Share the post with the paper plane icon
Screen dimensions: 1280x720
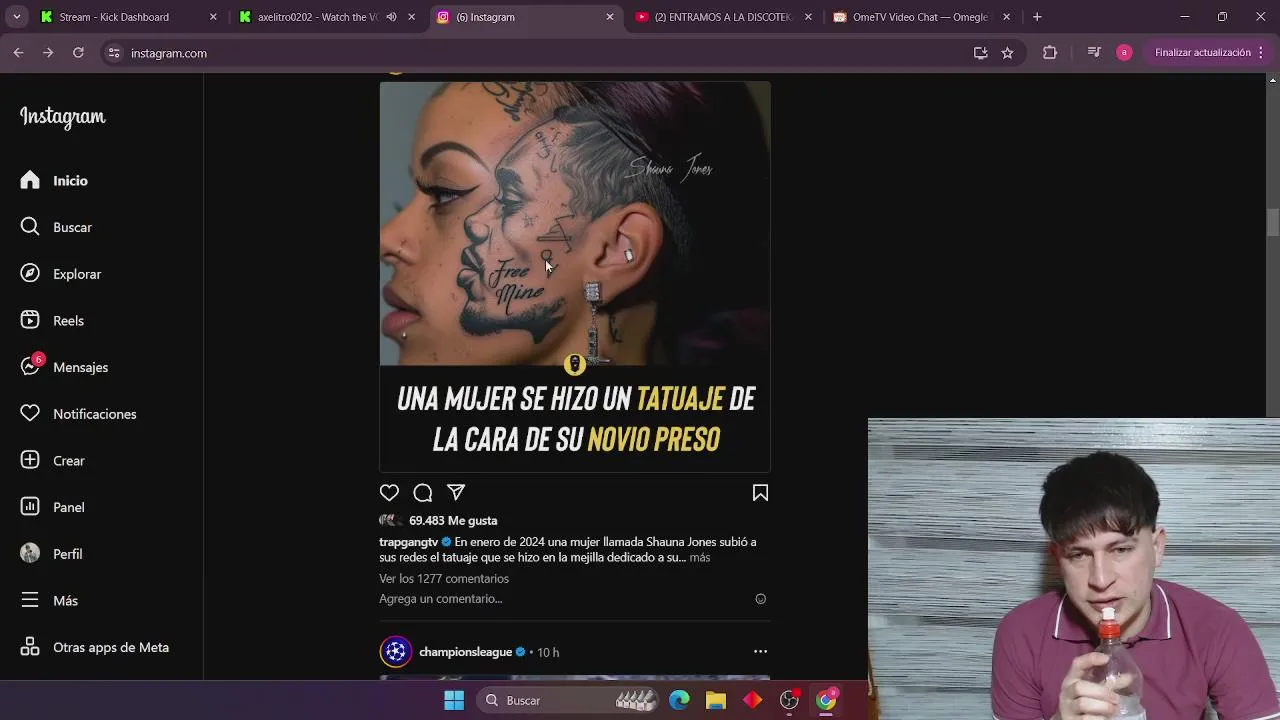tap(456, 492)
